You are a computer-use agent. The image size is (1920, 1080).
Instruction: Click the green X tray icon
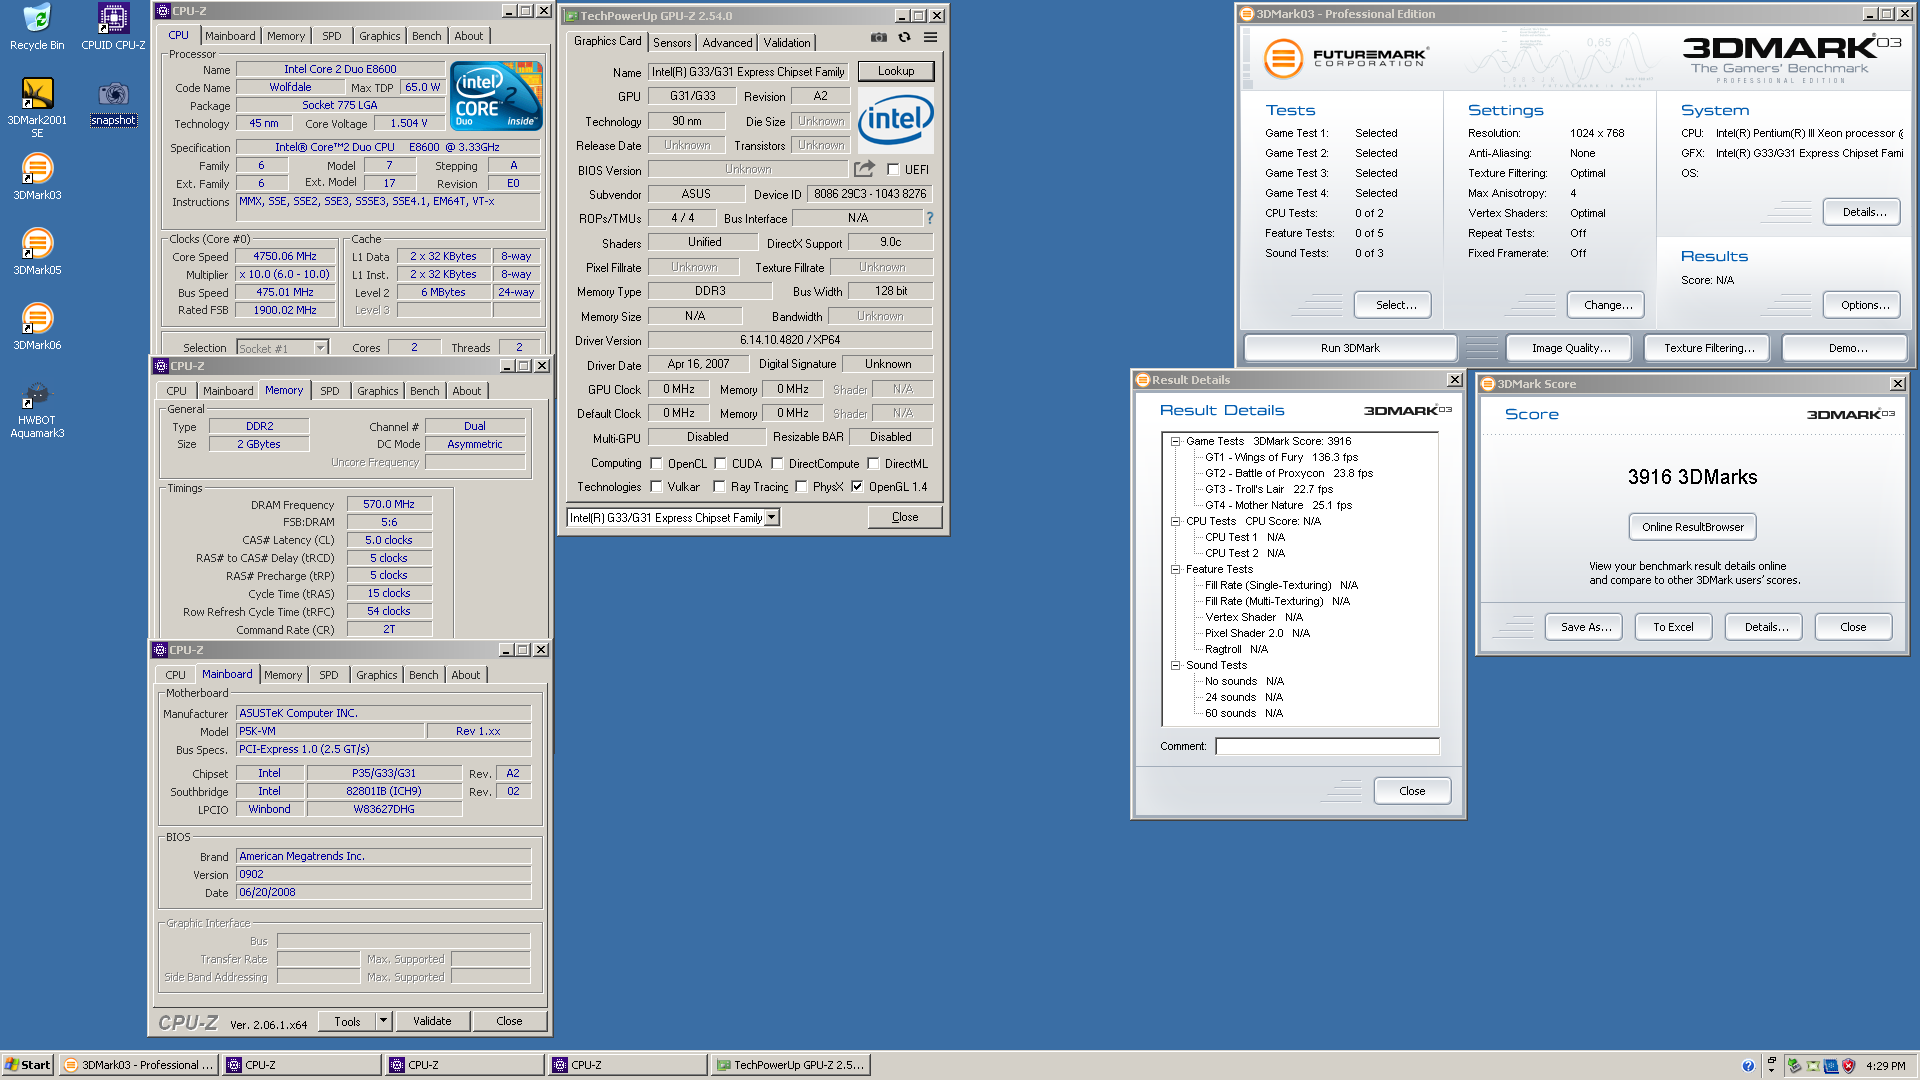(x=1812, y=1066)
